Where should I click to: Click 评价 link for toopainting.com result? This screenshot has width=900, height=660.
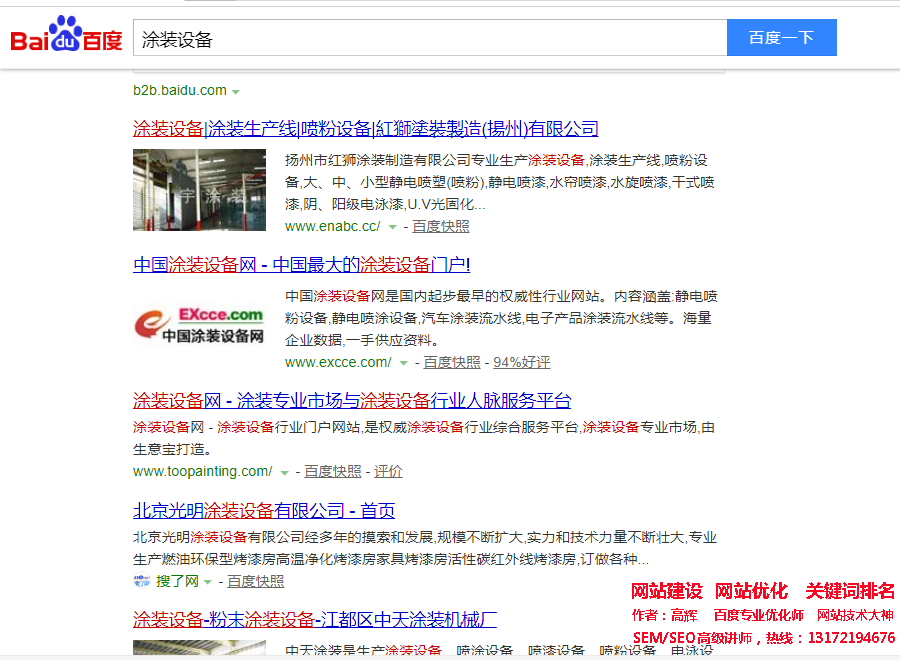pyautogui.click(x=388, y=471)
